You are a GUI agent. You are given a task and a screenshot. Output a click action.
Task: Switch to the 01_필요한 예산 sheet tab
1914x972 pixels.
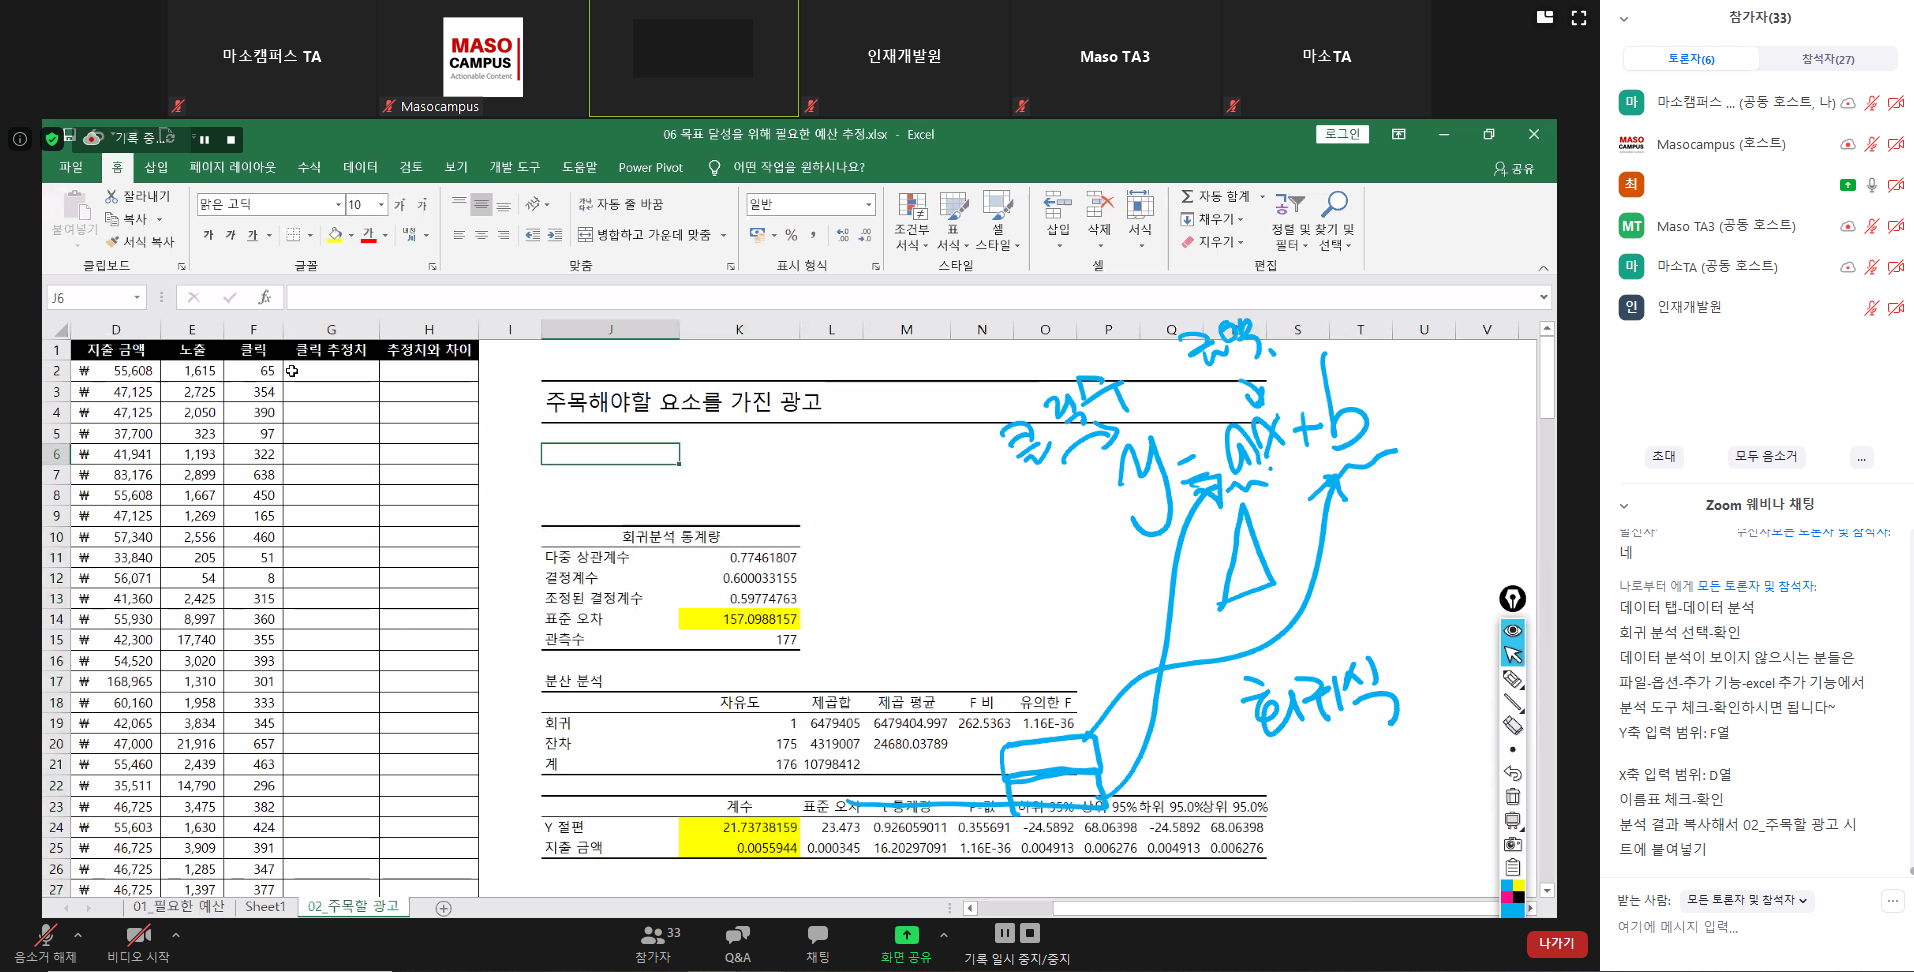coord(179,907)
